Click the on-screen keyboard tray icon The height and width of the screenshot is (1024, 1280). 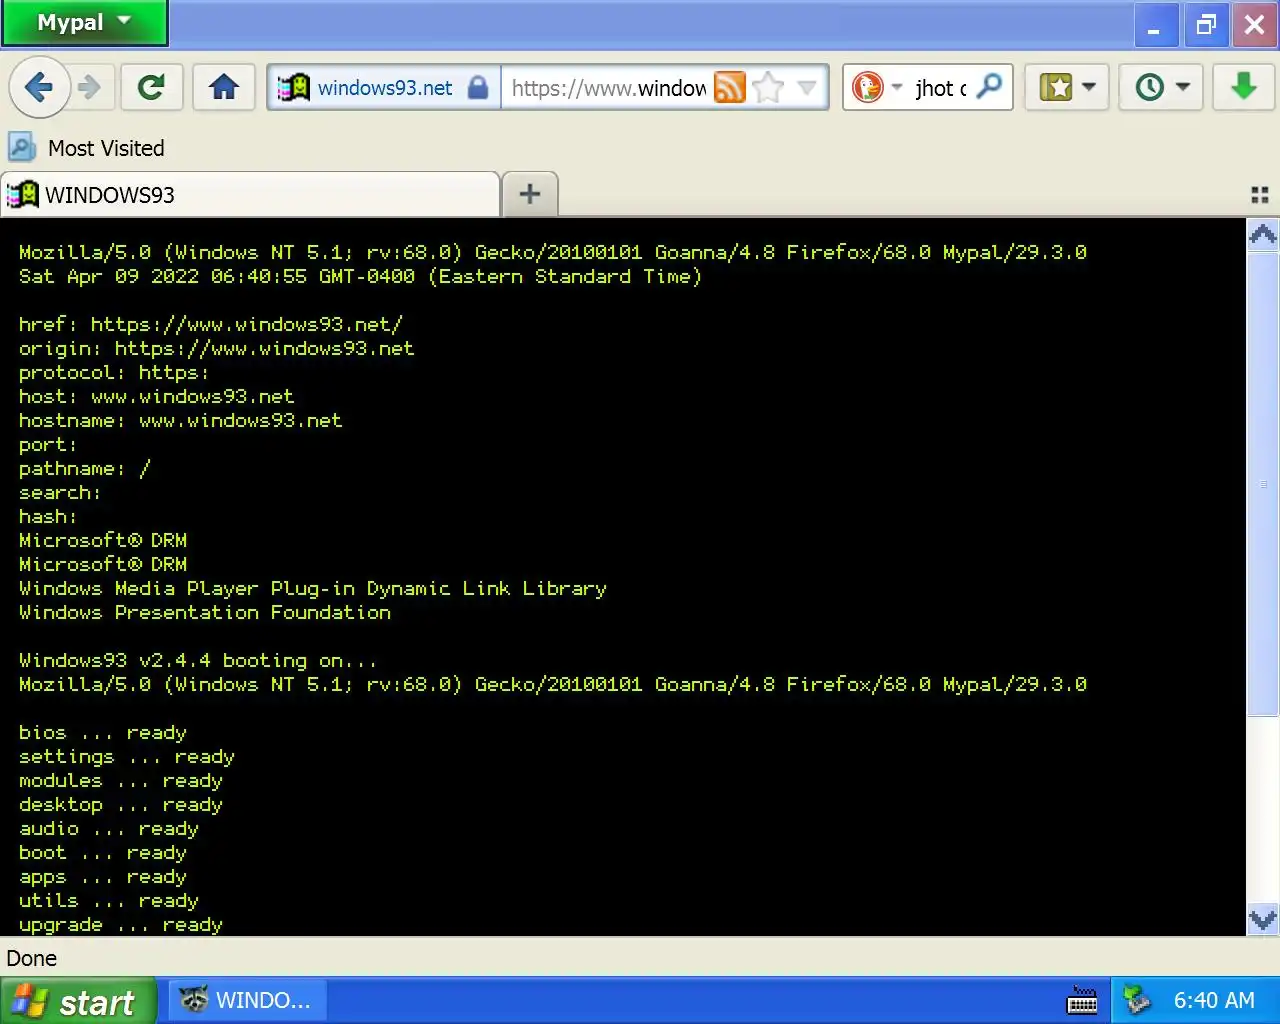coord(1082,1001)
